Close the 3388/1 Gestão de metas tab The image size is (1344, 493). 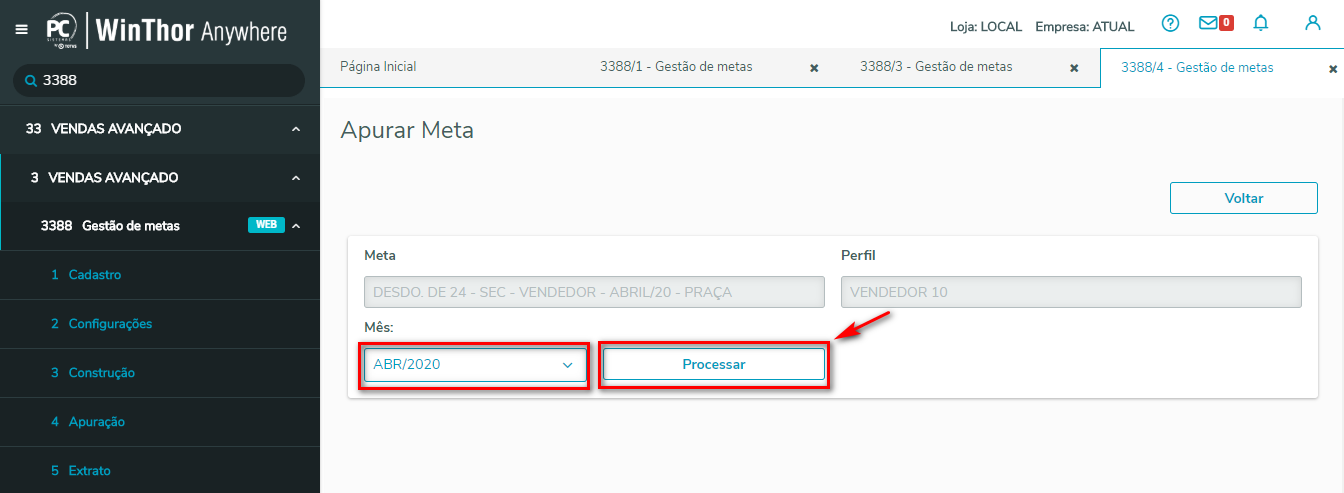[x=814, y=68]
